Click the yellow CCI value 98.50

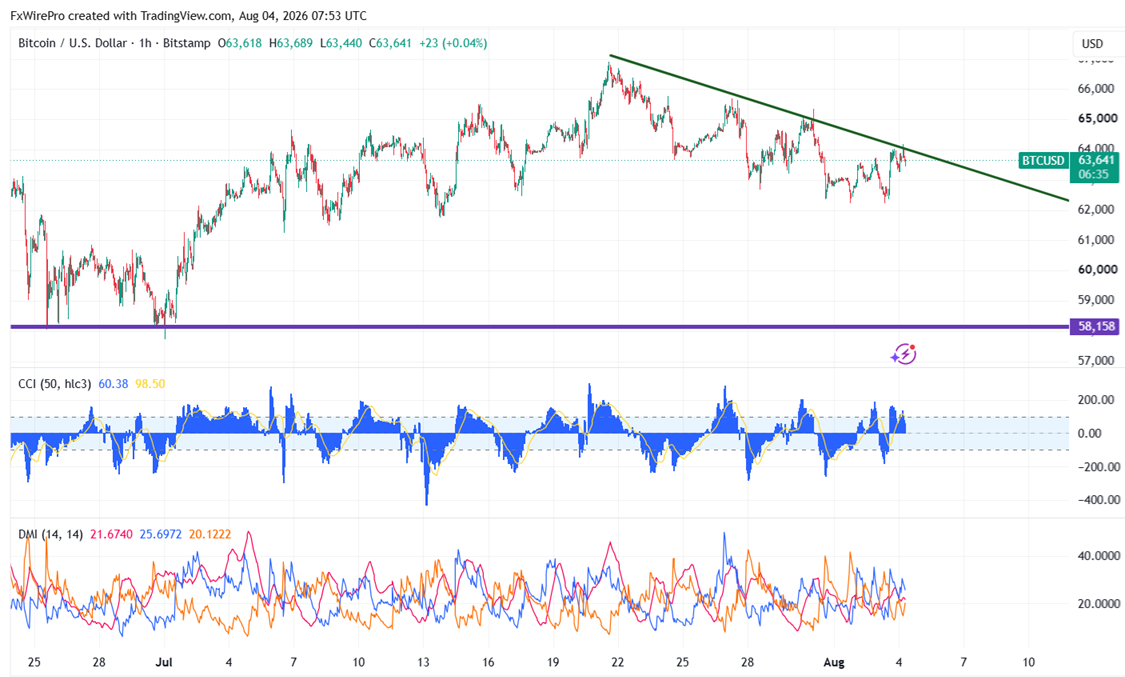point(150,384)
